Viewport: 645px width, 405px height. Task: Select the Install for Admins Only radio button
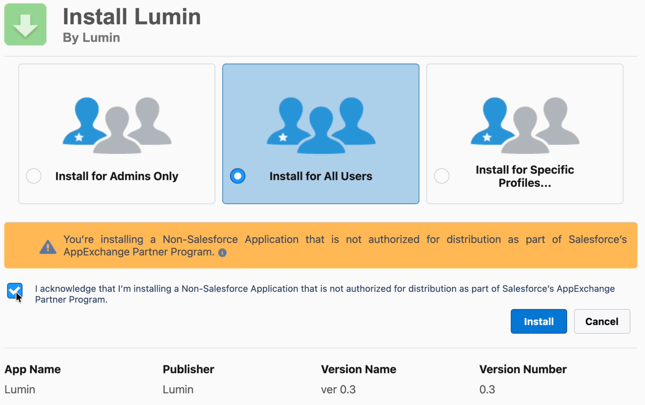click(34, 176)
